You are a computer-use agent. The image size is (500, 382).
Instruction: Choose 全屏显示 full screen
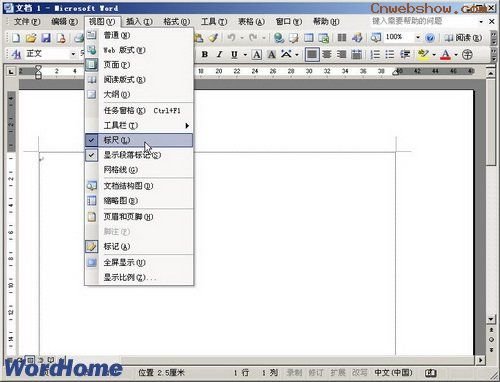139,263
